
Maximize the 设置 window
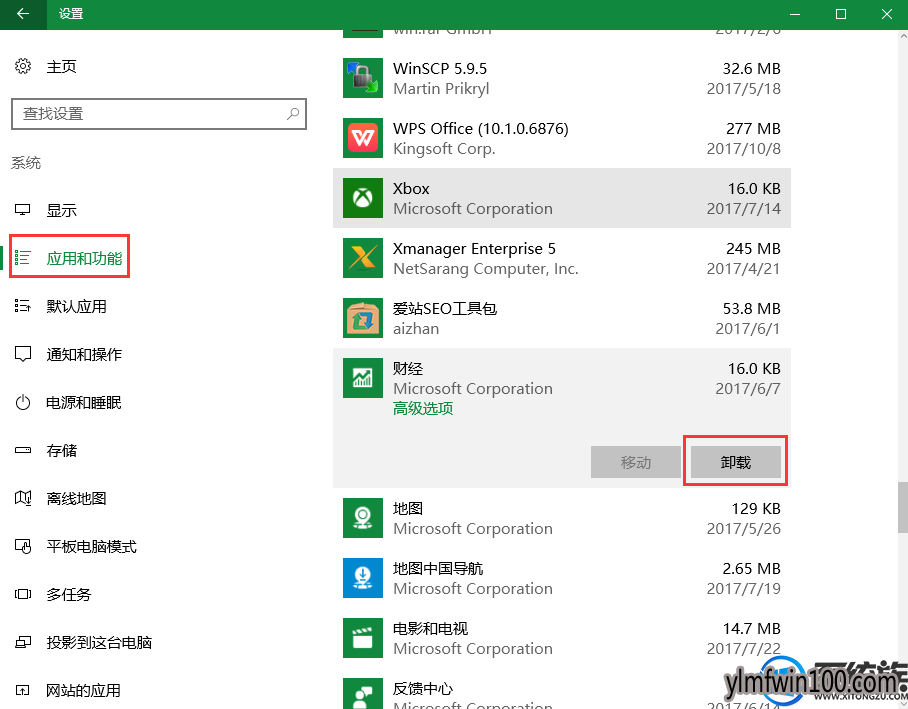tap(841, 14)
